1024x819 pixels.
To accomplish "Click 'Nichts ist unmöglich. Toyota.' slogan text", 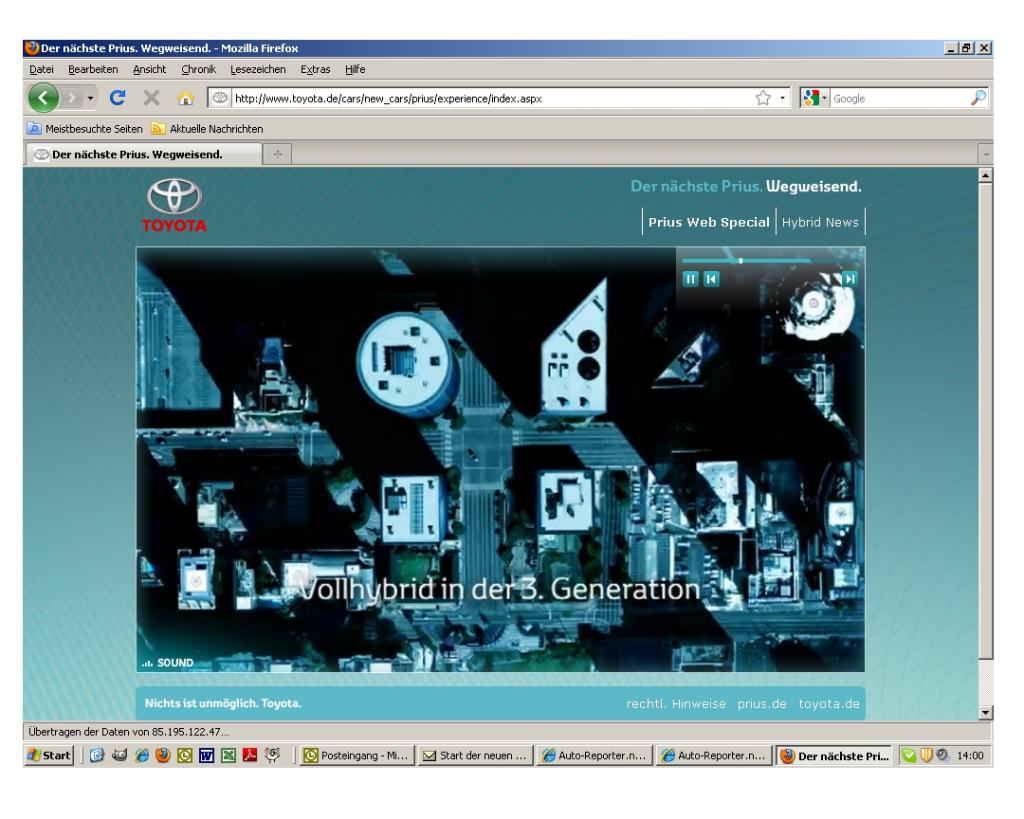I will click(223, 703).
